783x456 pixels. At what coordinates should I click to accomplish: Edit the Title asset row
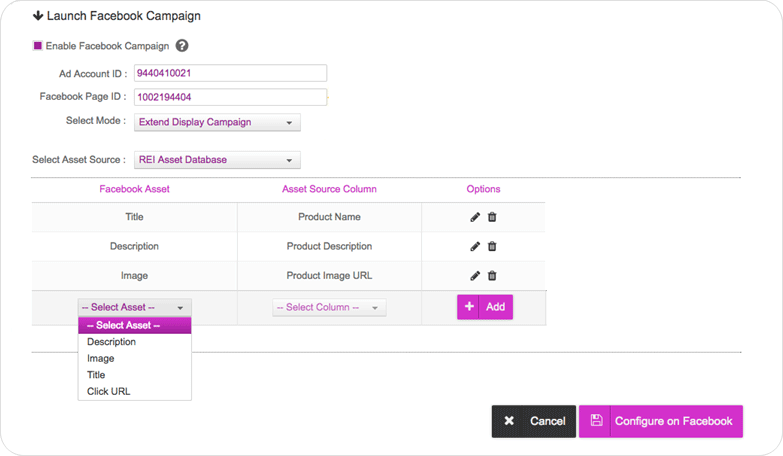click(x=475, y=217)
